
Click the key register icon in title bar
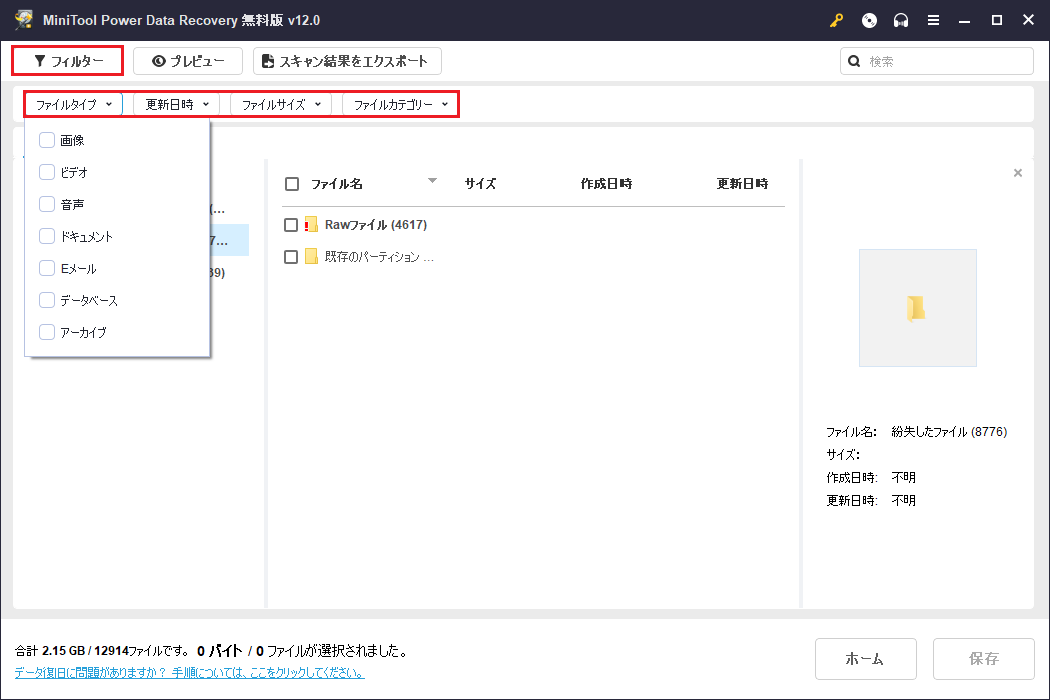[836, 21]
